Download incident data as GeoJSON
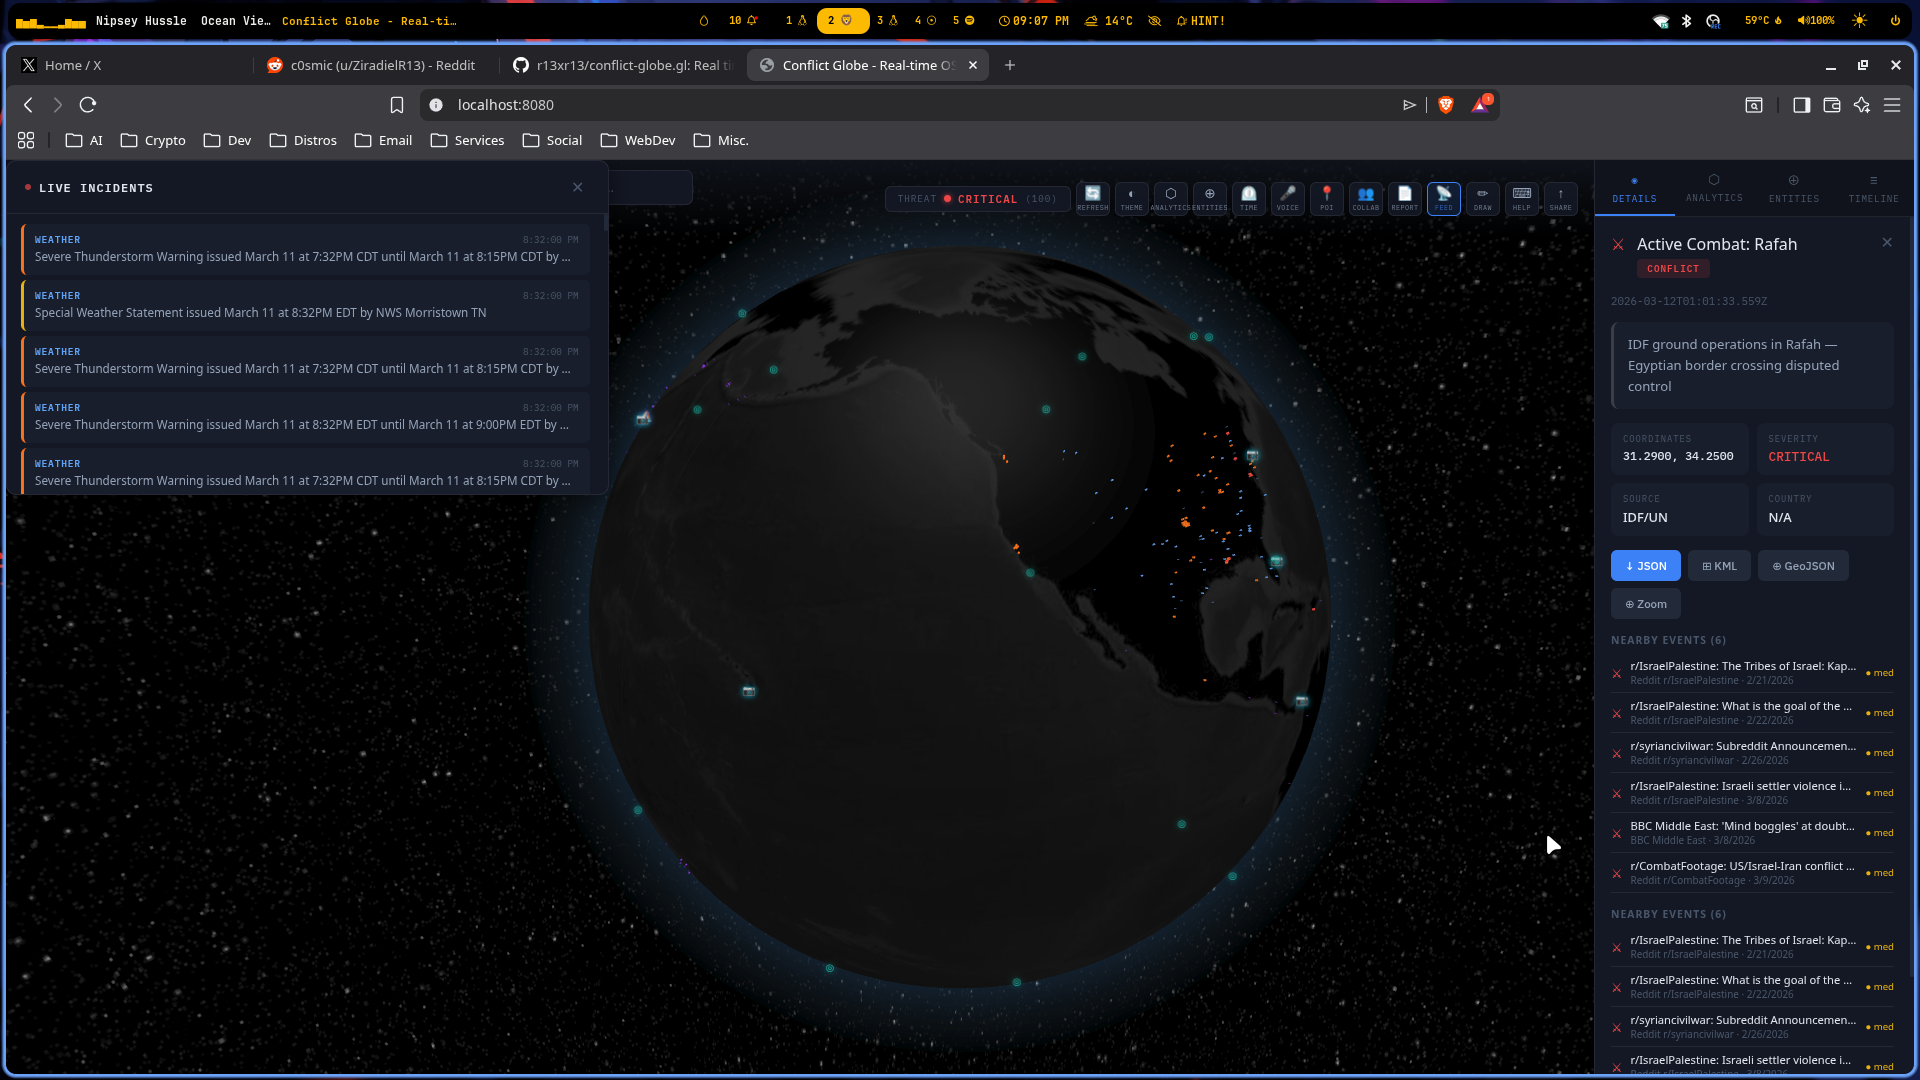1920x1080 pixels. tap(1802, 565)
